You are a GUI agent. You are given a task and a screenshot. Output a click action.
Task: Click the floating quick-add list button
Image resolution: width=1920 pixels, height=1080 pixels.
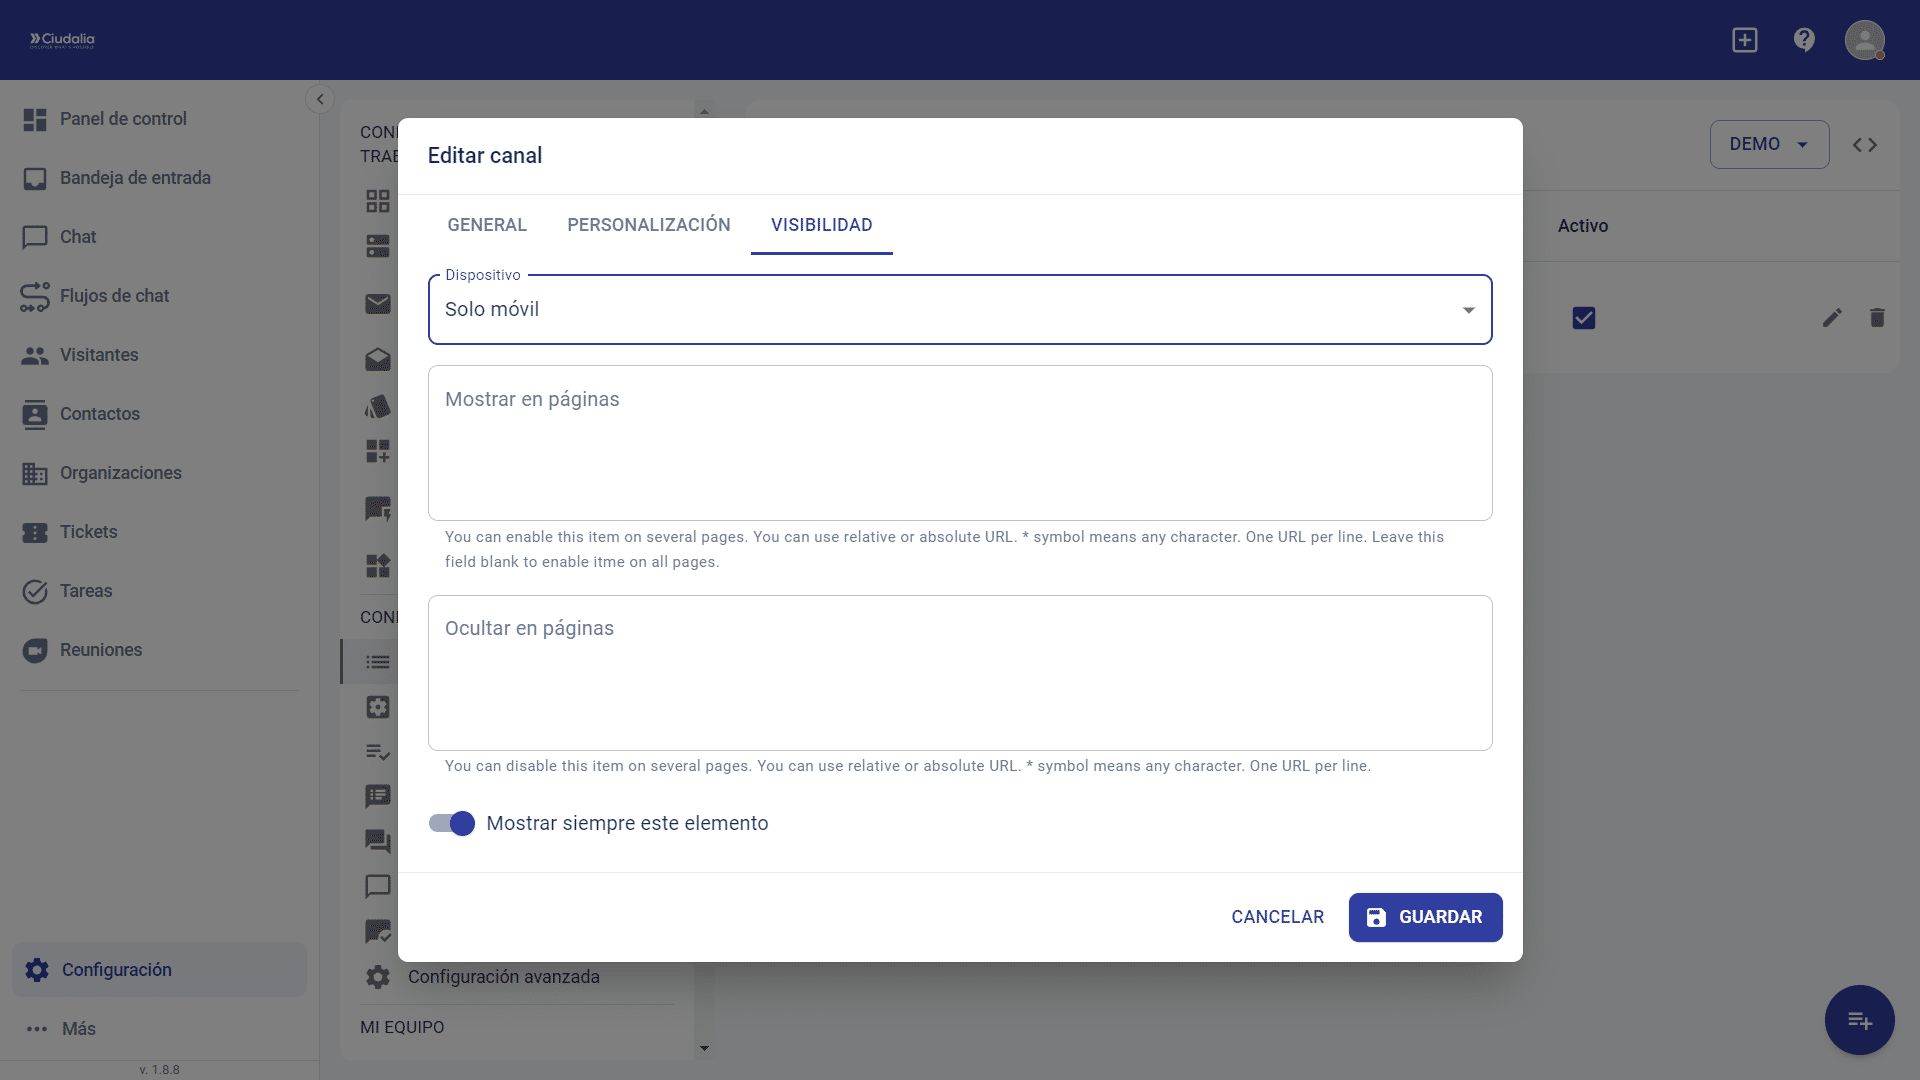coord(1859,1020)
